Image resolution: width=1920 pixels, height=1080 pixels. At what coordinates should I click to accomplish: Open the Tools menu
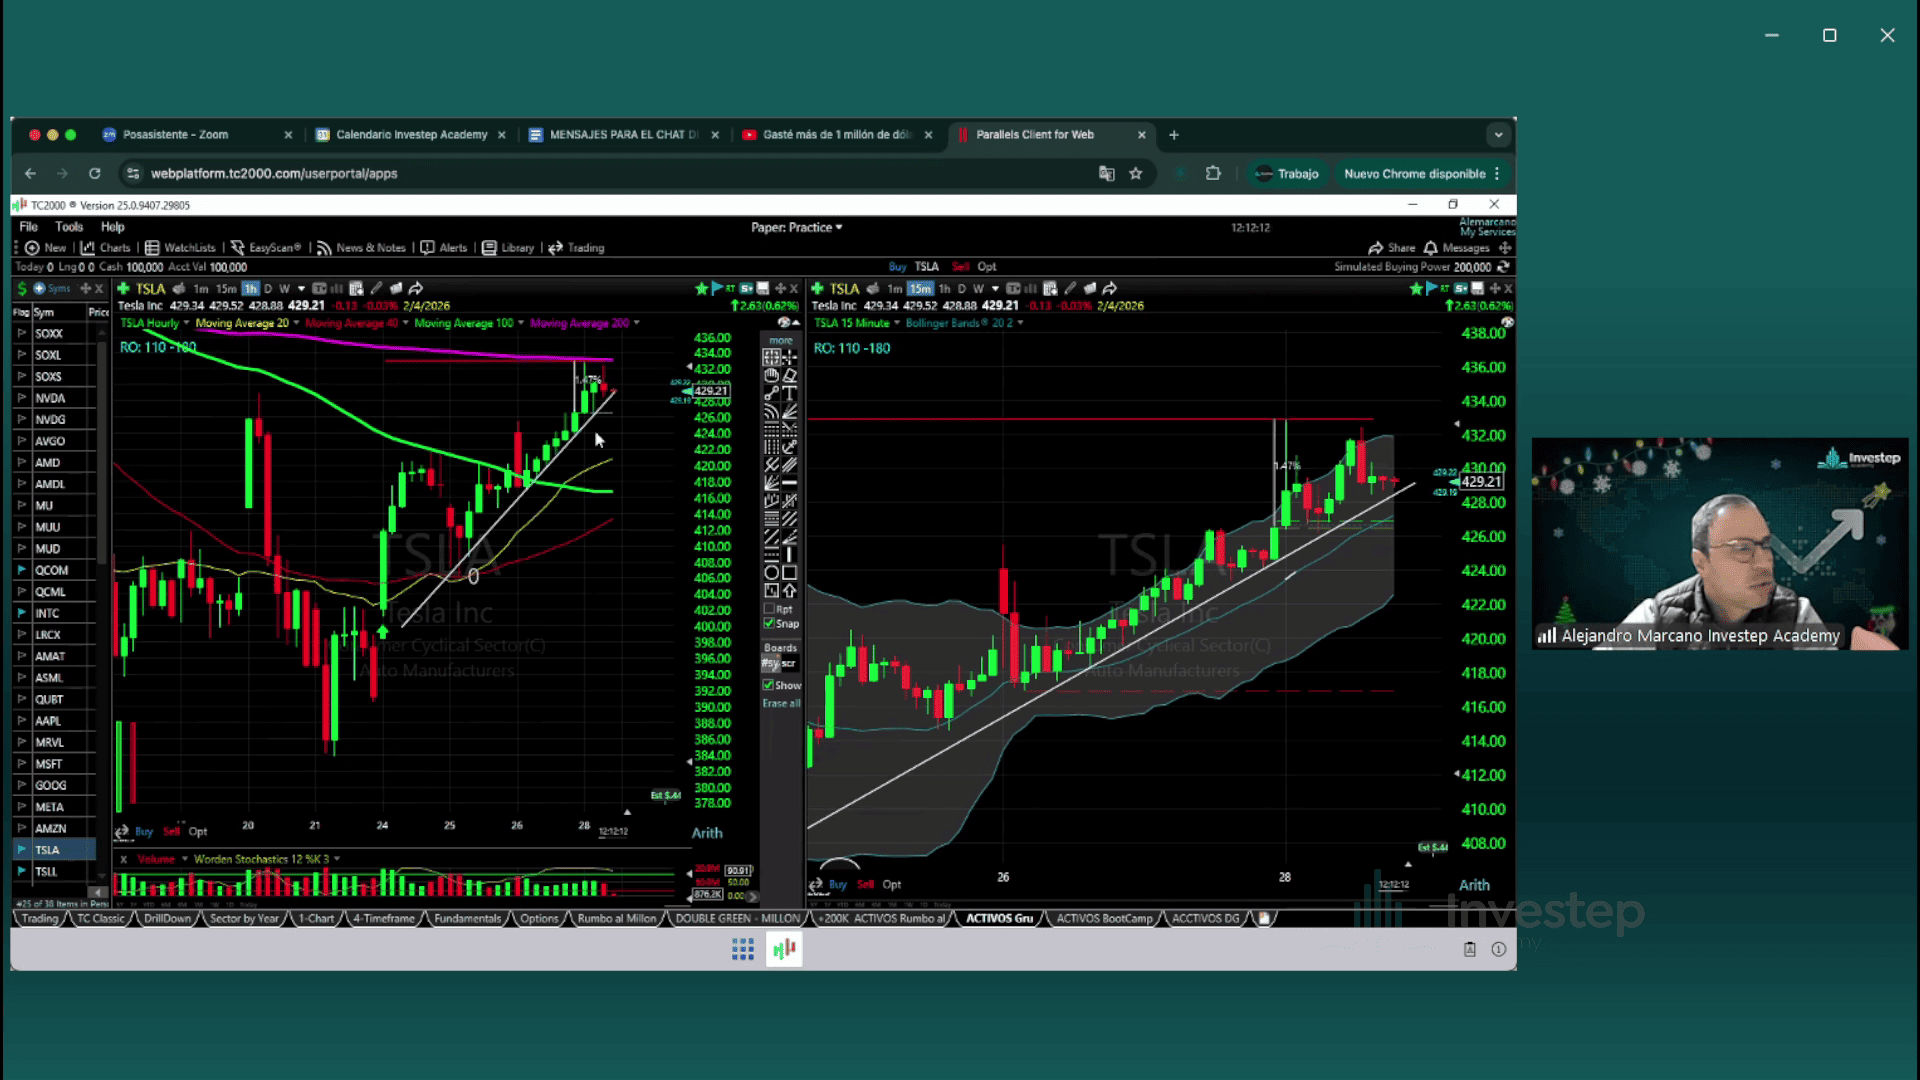point(69,227)
